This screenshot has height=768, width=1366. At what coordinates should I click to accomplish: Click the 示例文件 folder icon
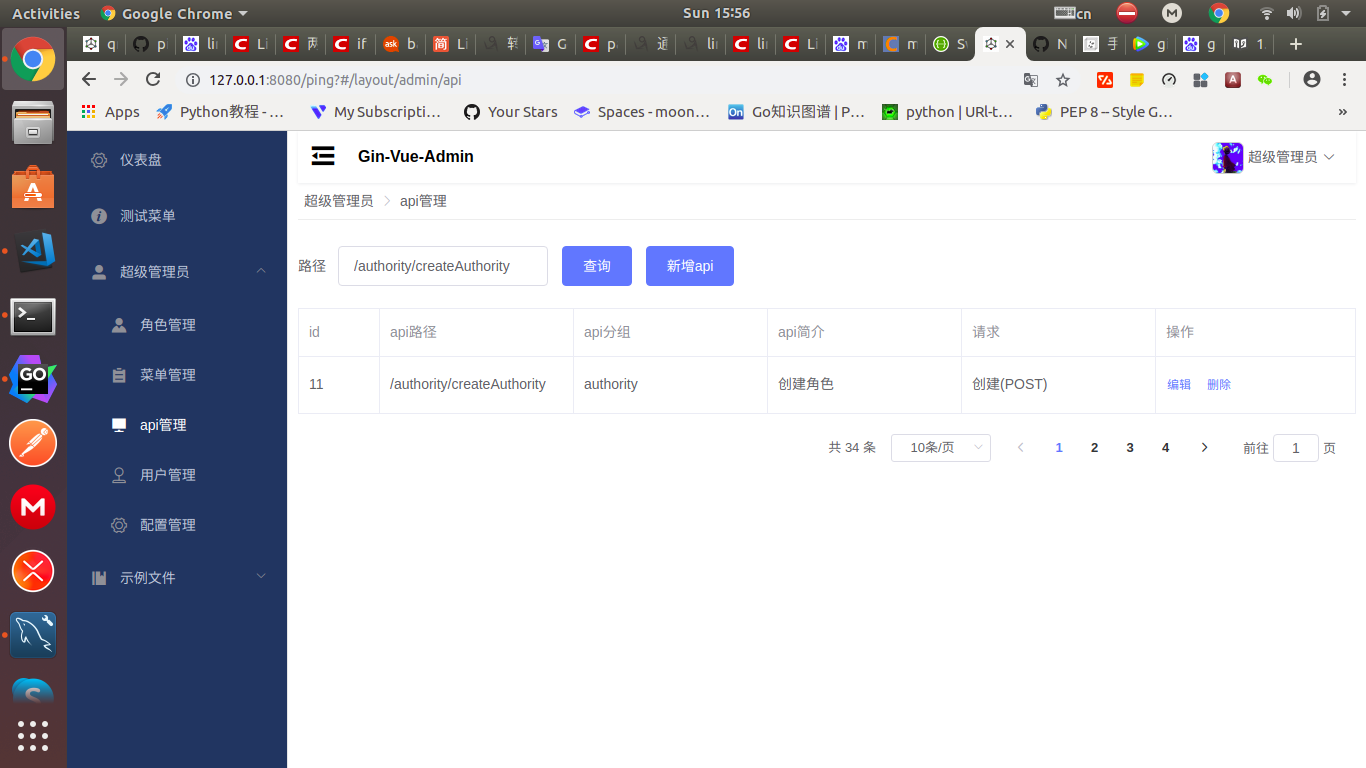[x=101, y=577]
